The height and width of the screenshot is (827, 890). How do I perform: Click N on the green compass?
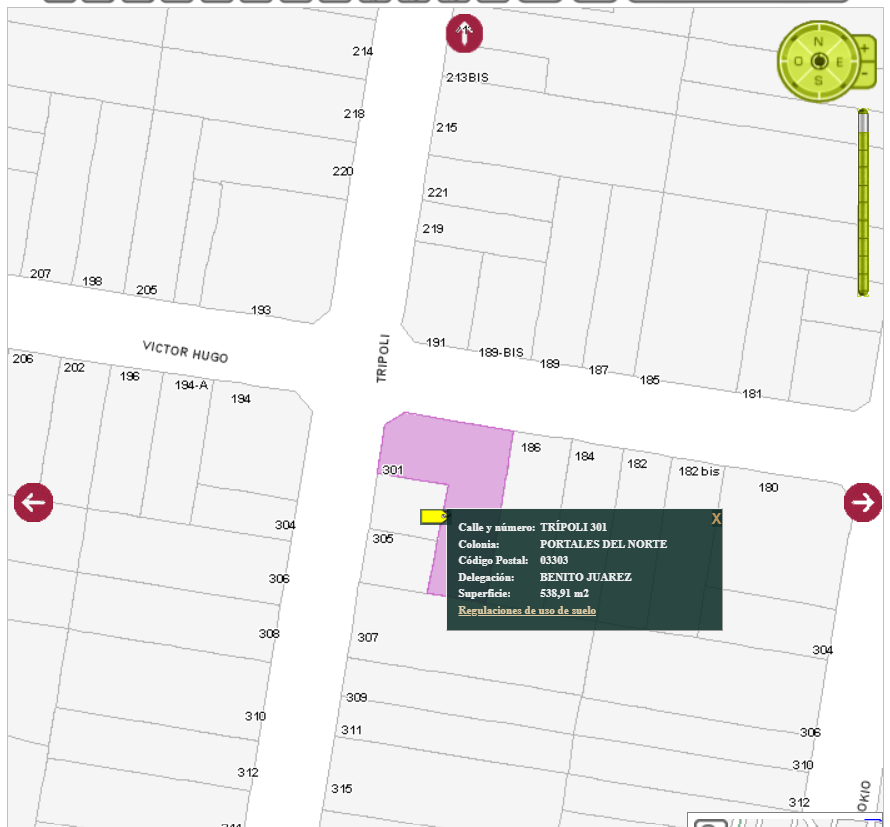pyautogui.click(x=818, y=42)
